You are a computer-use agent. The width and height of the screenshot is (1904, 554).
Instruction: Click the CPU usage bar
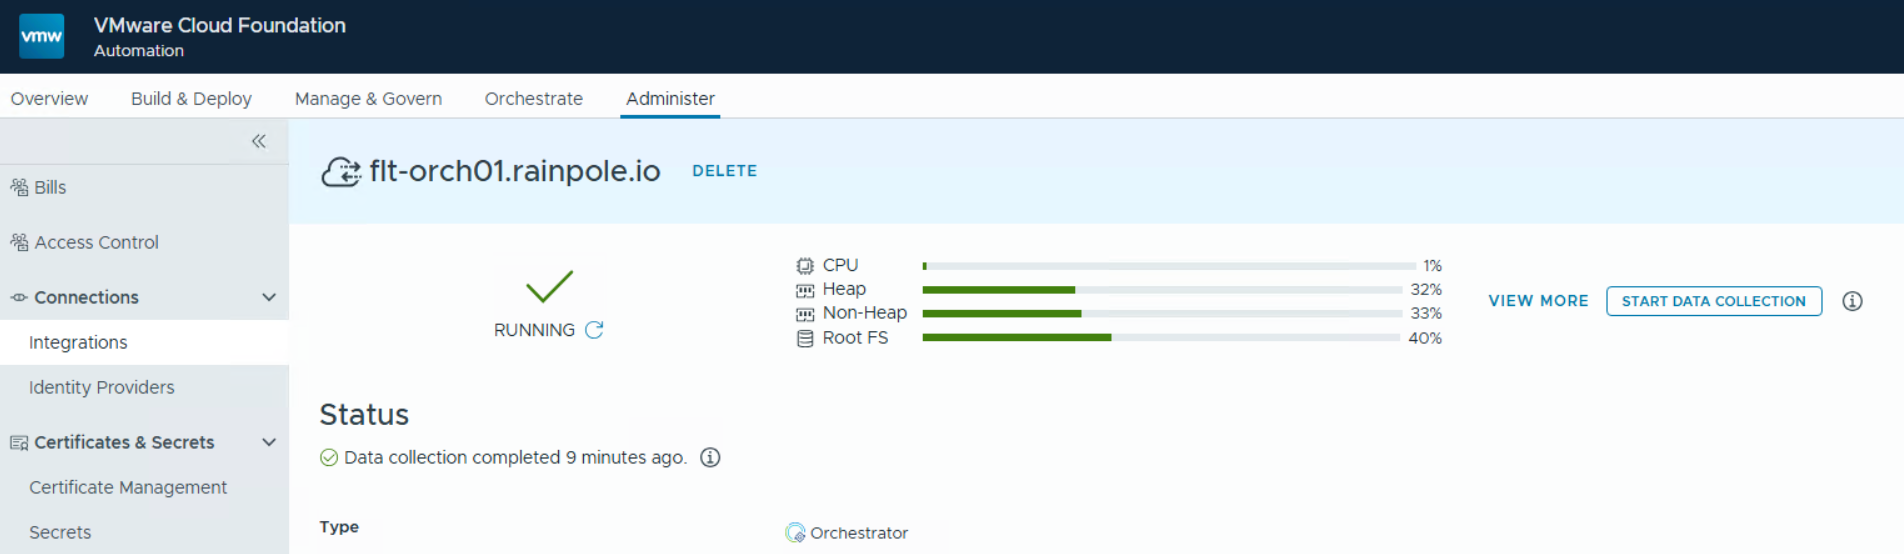pos(1169,266)
